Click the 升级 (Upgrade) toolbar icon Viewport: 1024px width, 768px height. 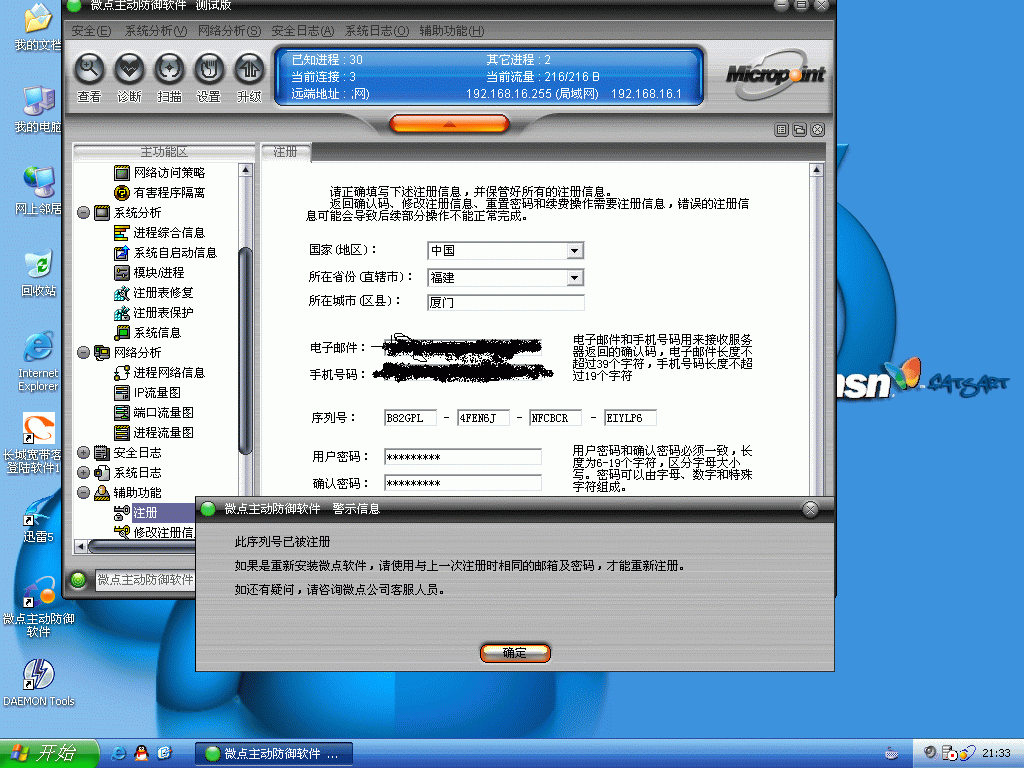pyautogui.click(x=249, y=69)
